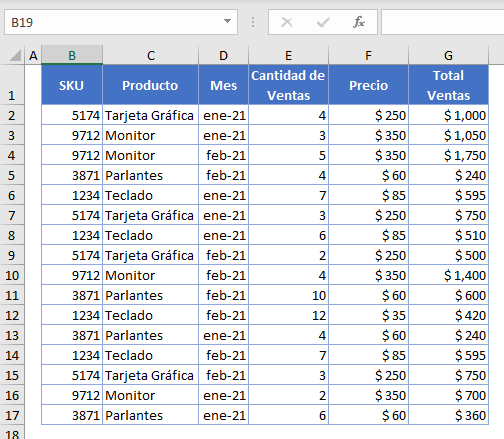
Task: Click SKU cell 5174 in row 2
Action: (72, 115)
